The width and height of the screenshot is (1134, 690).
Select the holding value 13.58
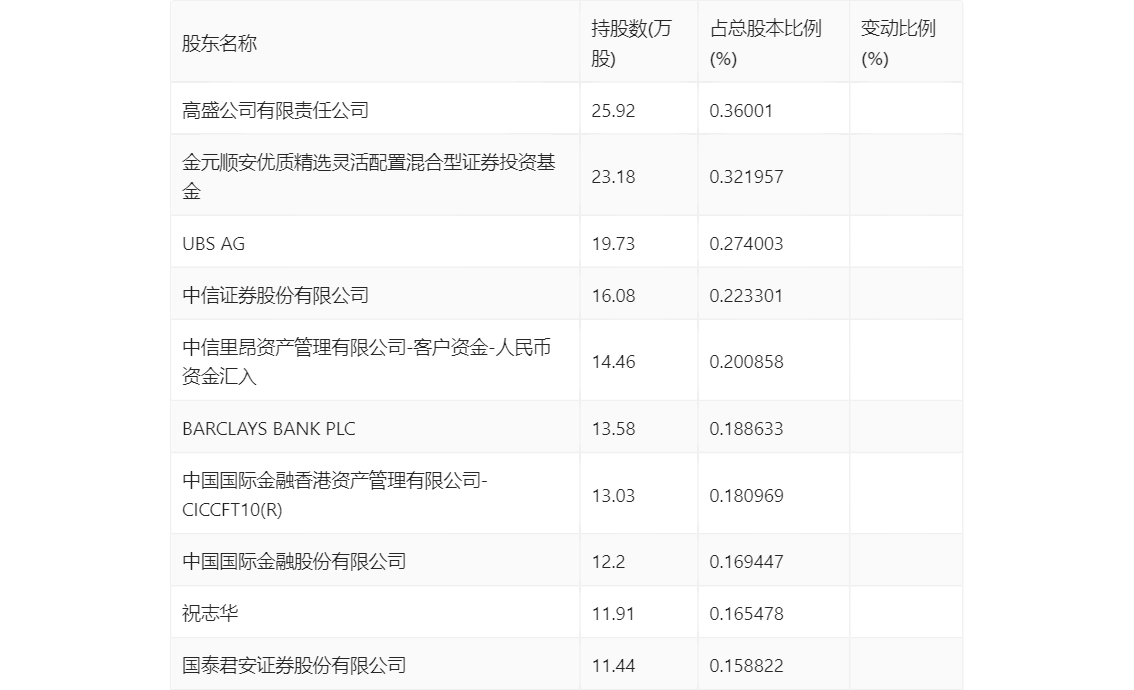(x=613, y=429)
